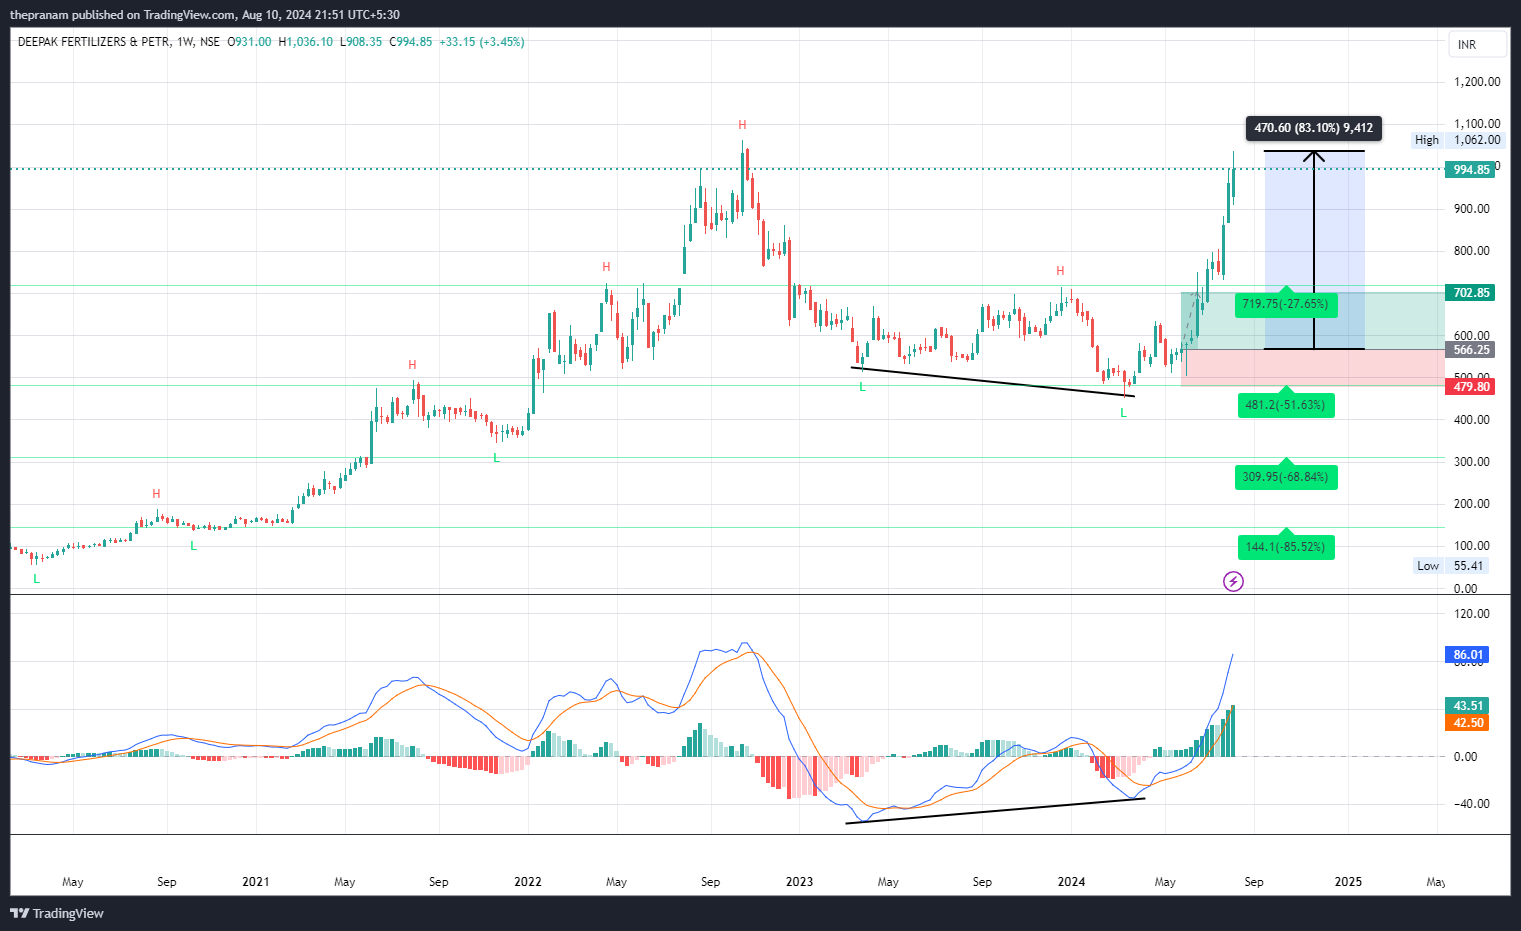Click the High 1,062.00 label
1521x931 pixels.
click(1458, 140)
